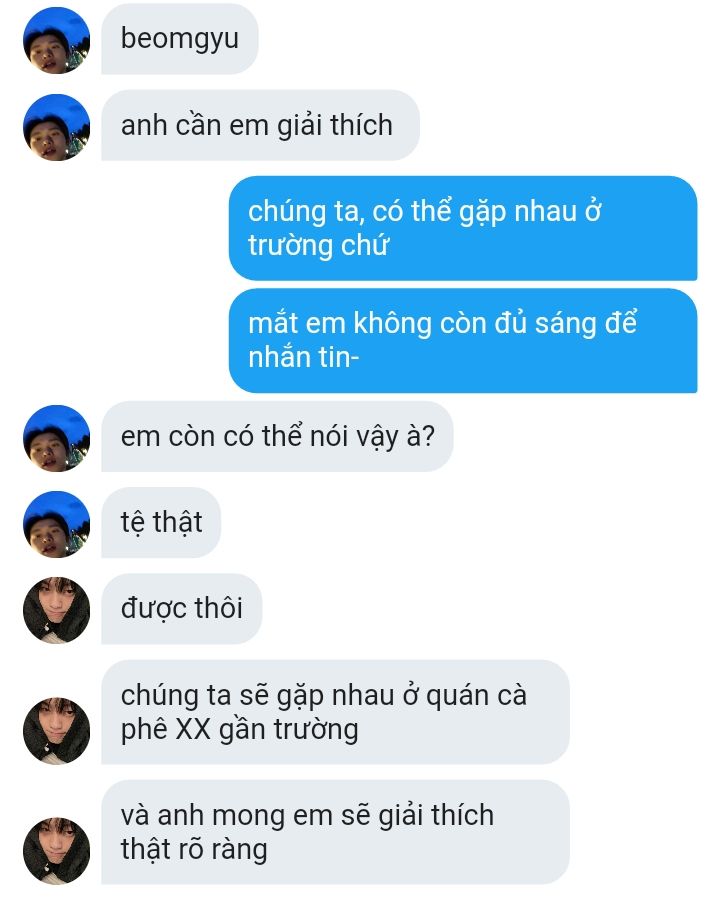Open the avatar next to "anh cần em giải thích"

coord(56,127)
